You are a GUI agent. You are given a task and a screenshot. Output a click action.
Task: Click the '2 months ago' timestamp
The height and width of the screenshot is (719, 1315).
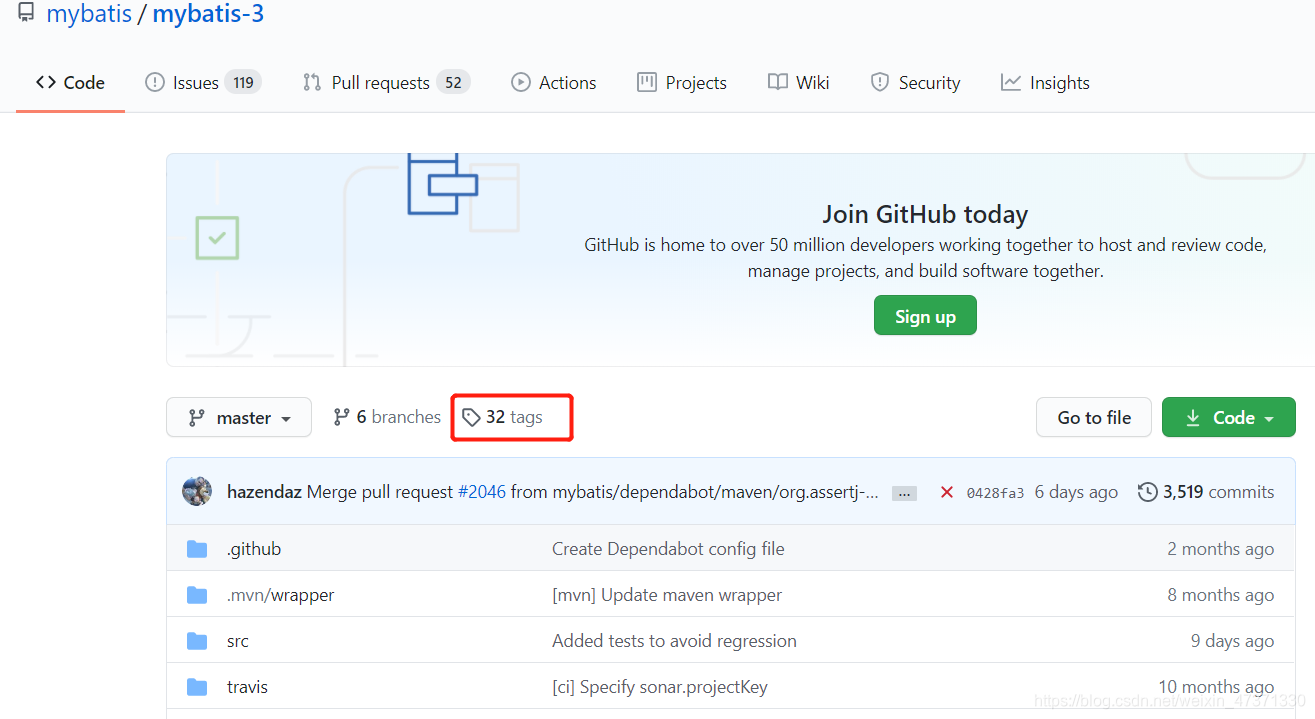click(x=1221, y=549)
